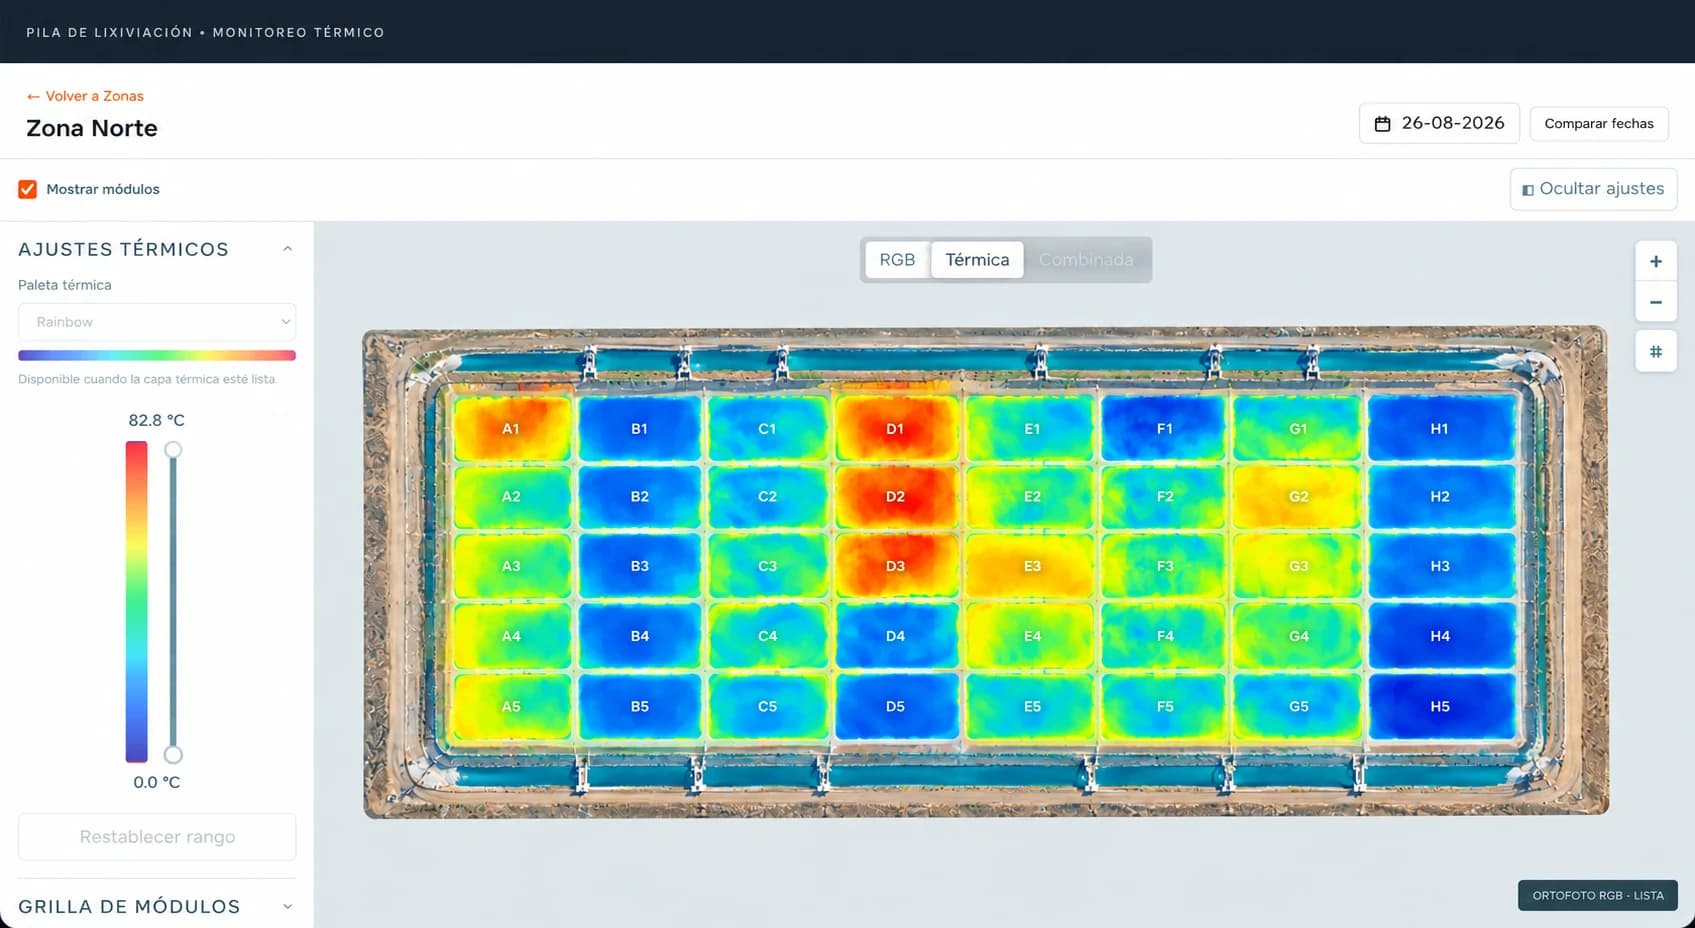Open the Paleta térmica Rainbow dropdown
Viewport: 1695px width, 928px height.
tap(157, 322)
